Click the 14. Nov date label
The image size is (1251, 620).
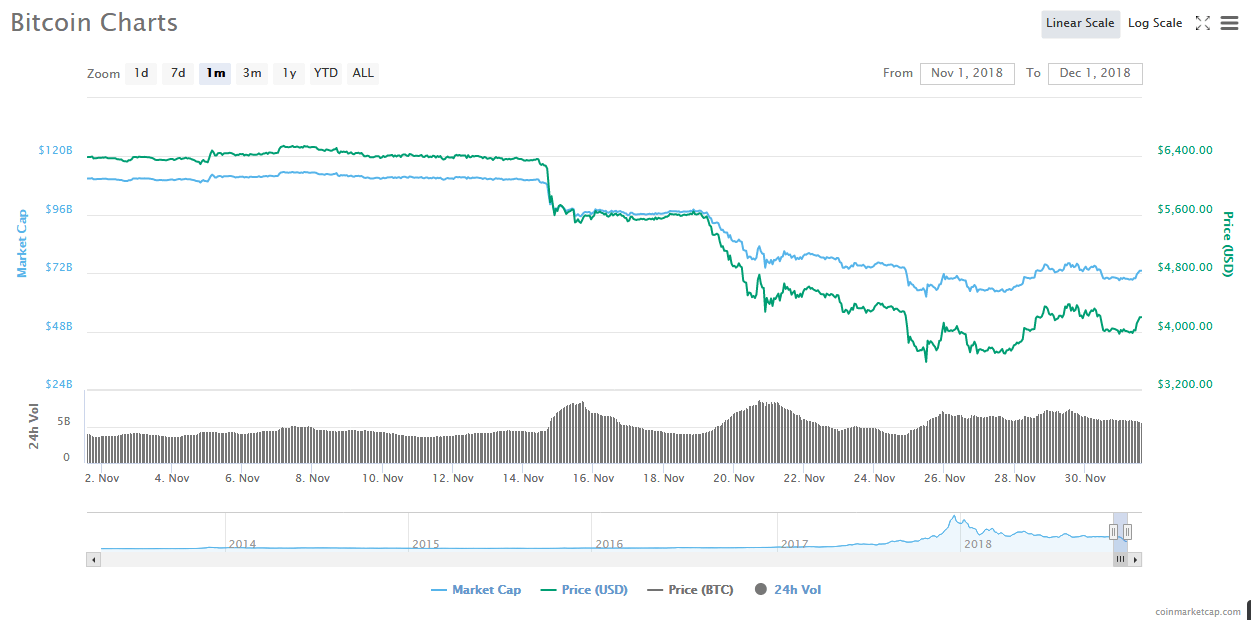[x=523, y=478]
